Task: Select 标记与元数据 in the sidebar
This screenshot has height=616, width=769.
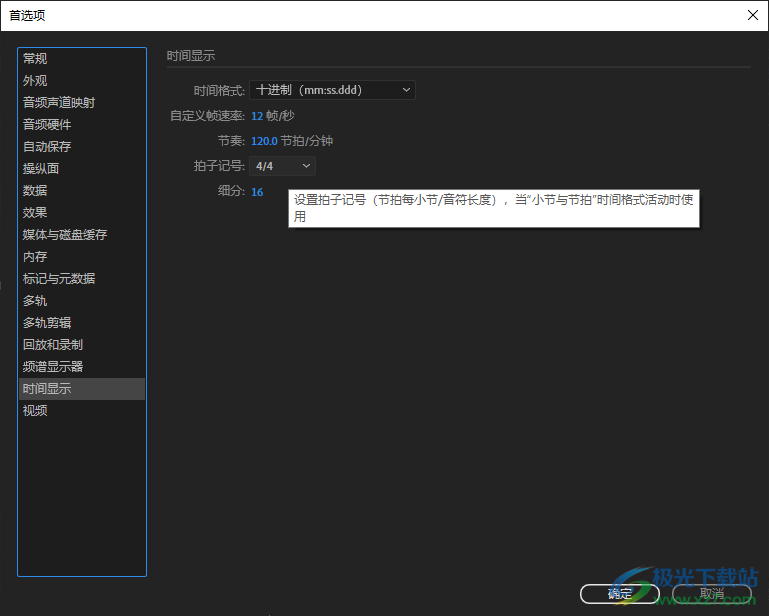Action: tap(60, 279)
